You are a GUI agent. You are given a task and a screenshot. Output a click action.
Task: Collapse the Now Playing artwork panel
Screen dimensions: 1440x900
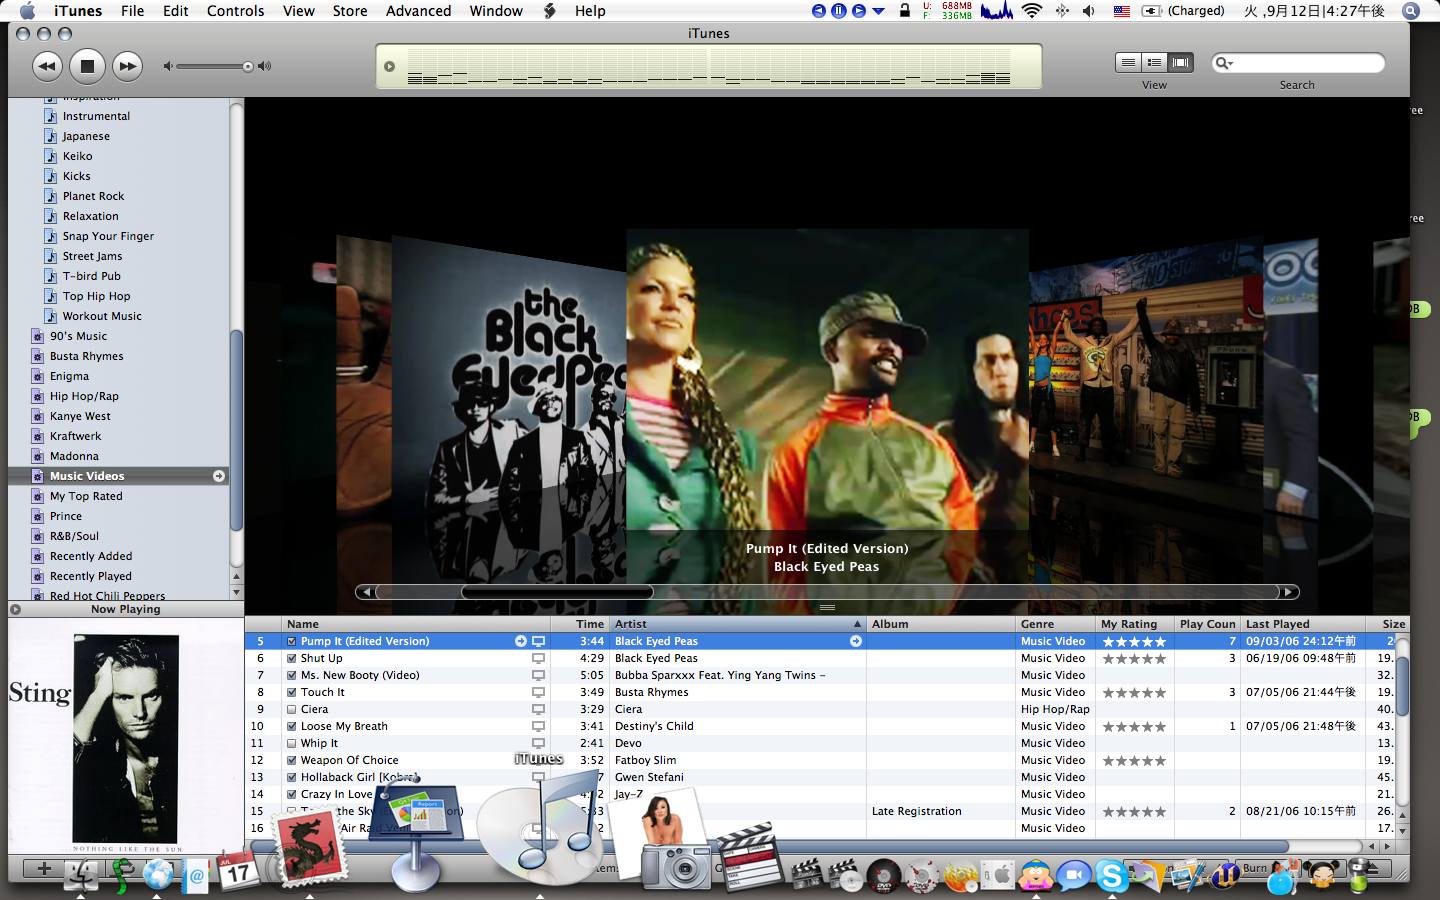point(15,609)
